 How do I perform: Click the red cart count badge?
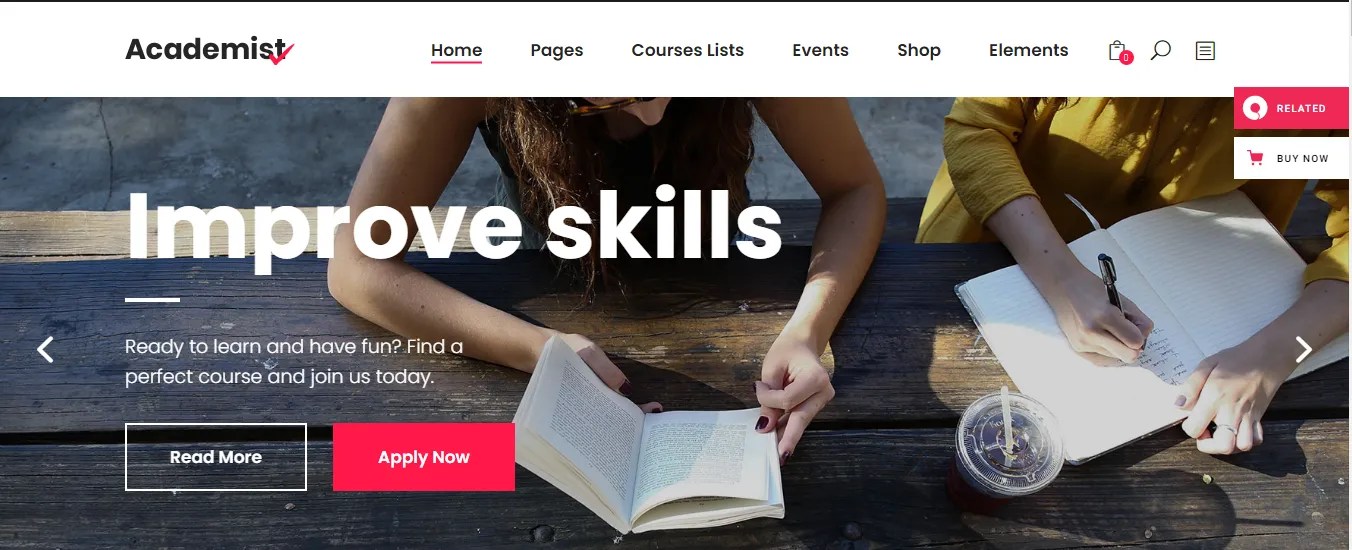pyautogui.click(x=1126, y=58)
